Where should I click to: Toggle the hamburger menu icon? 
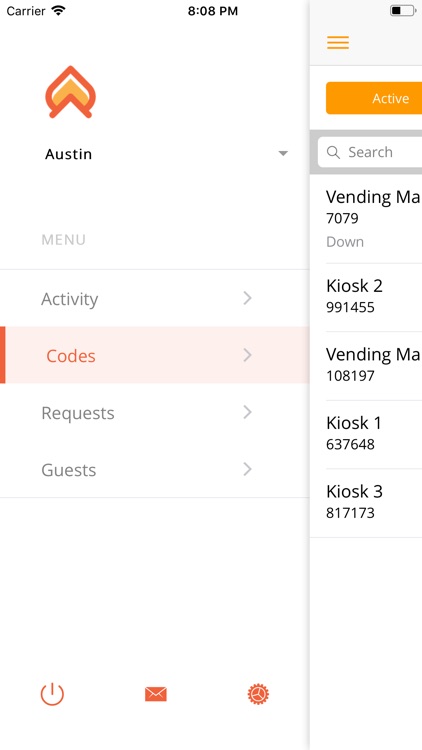[338, 43]
